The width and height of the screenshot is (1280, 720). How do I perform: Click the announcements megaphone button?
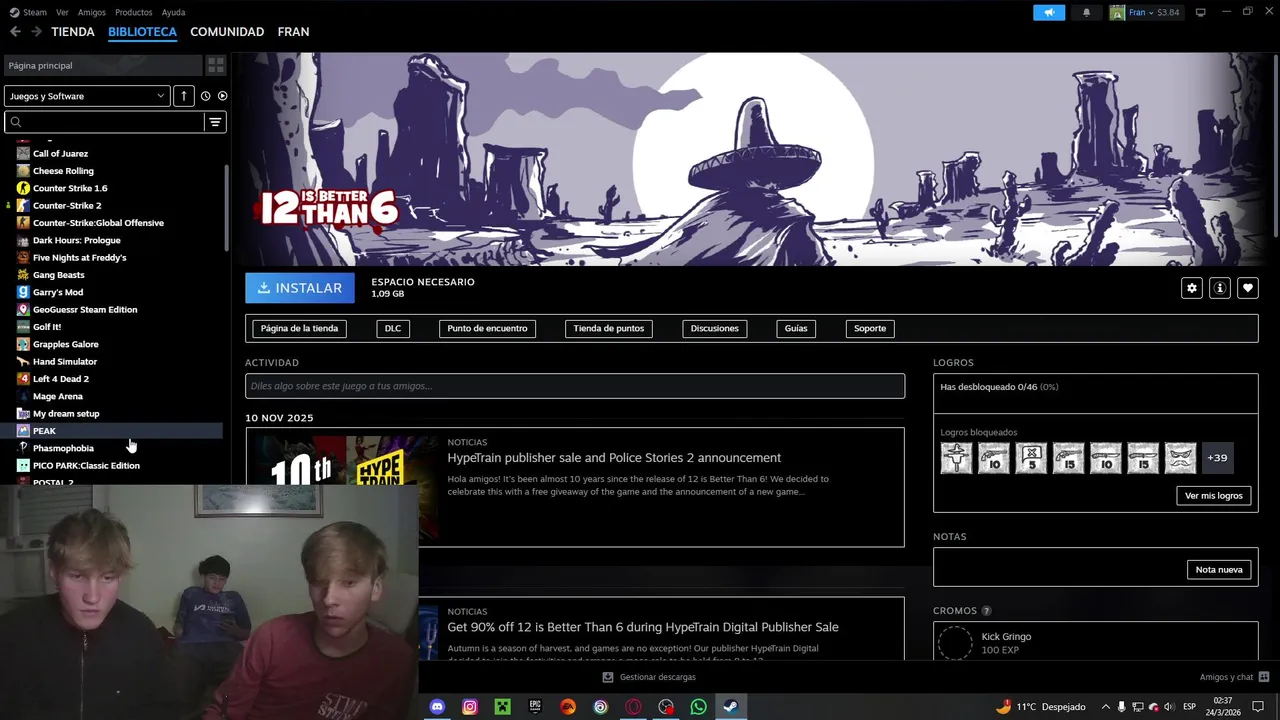(x=1049, y=13)
